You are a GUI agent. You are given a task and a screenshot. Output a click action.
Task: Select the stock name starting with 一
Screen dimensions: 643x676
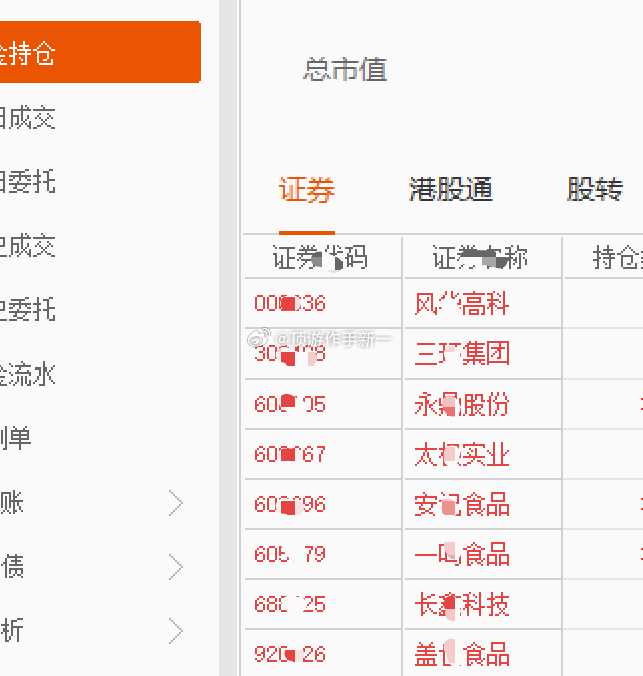462,554
